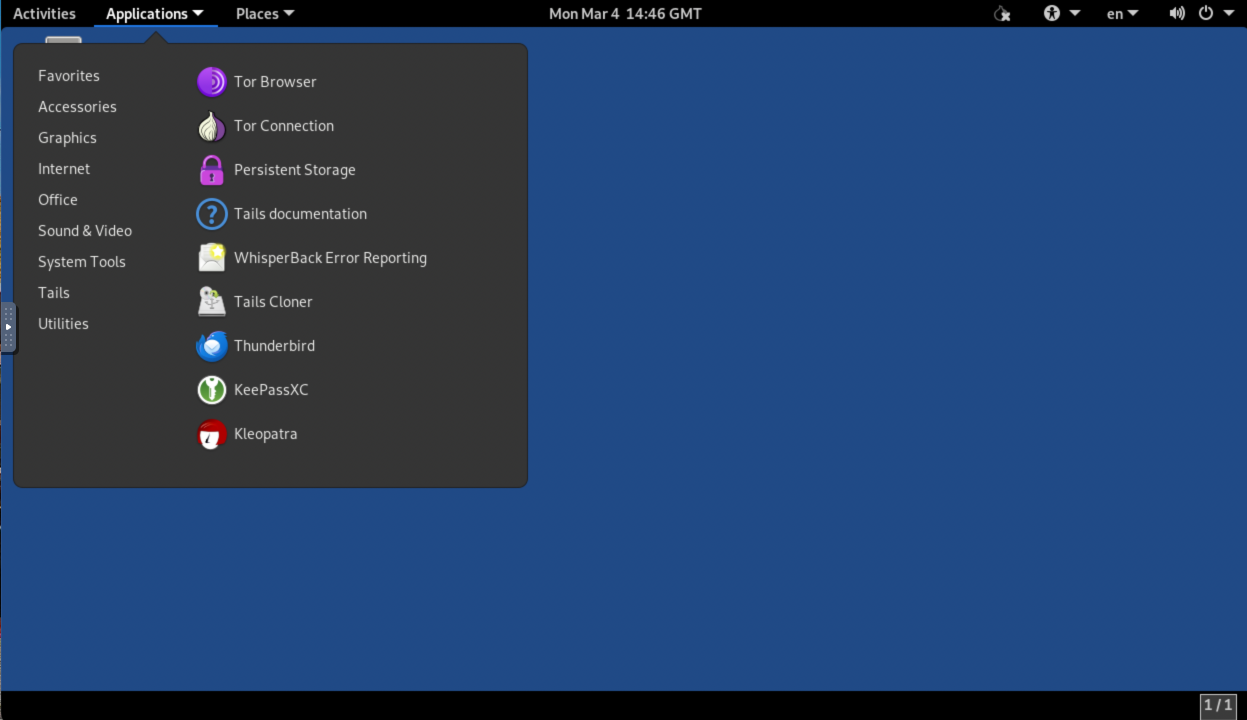Click the volume speaker icon in top bar

point(1177,14)
